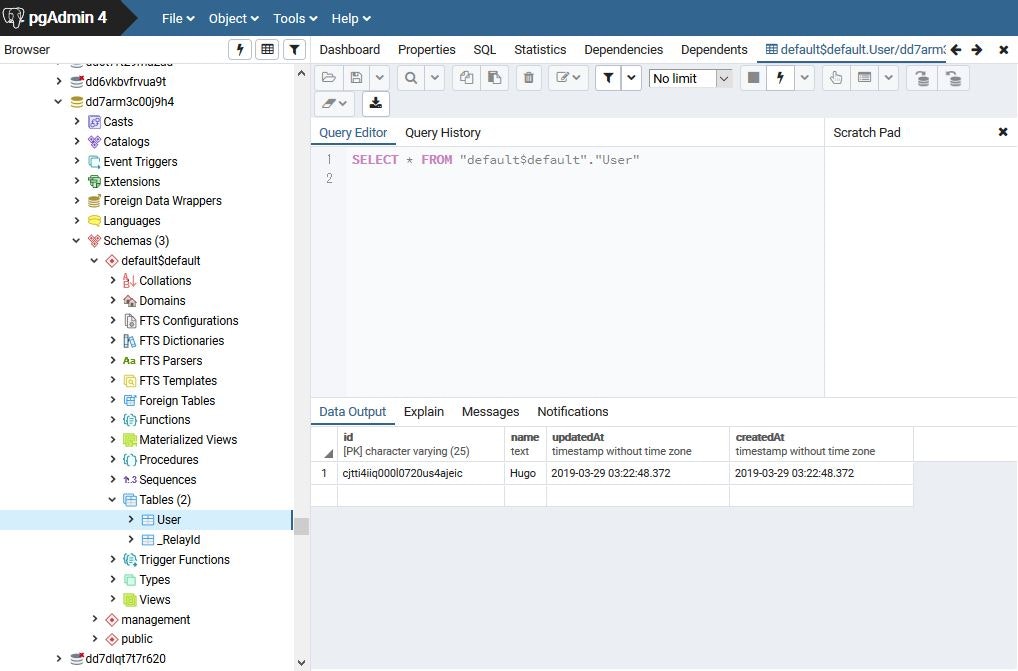Click the Paste rows icon

click(x=494, y=78)
